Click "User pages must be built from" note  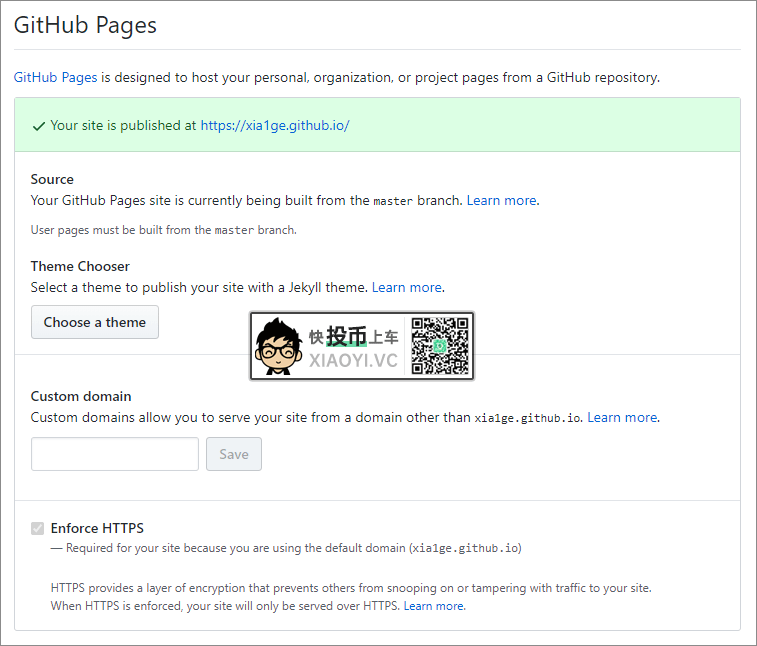click(164, 230)
